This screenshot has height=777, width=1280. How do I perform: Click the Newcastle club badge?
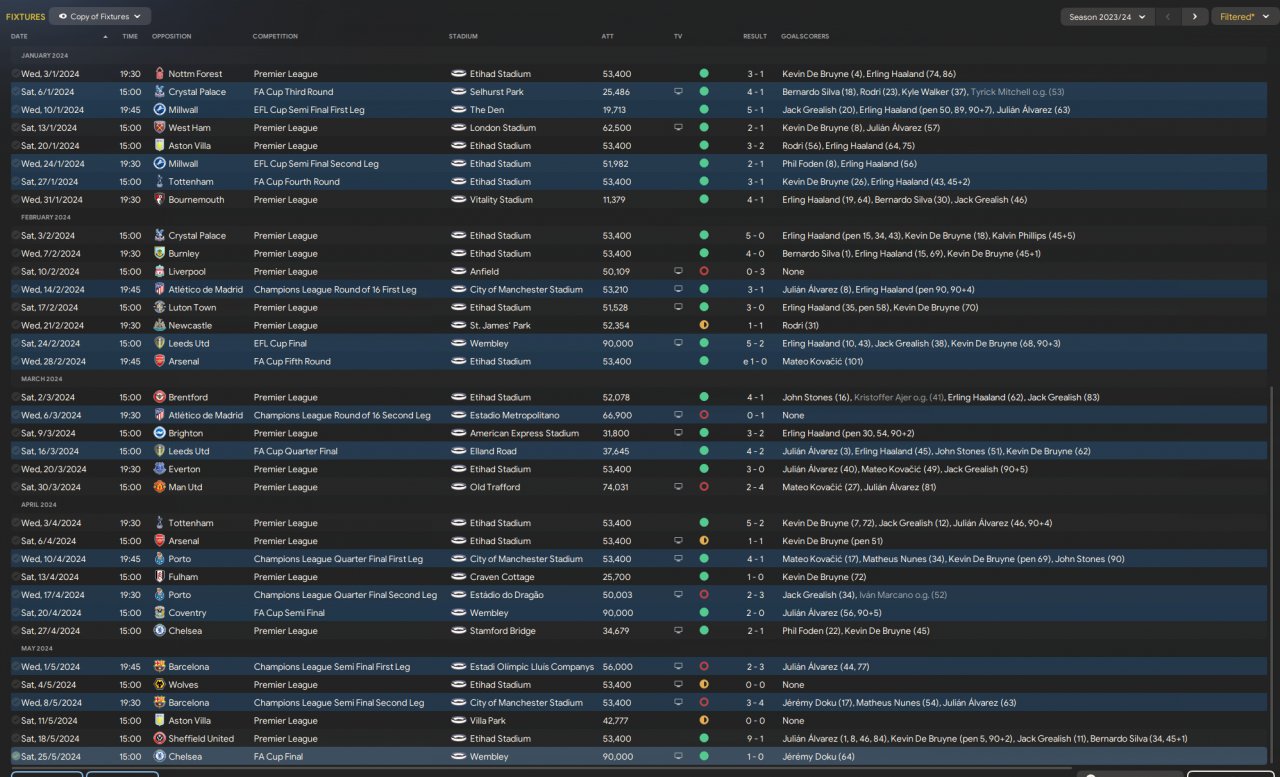point(159,326)
